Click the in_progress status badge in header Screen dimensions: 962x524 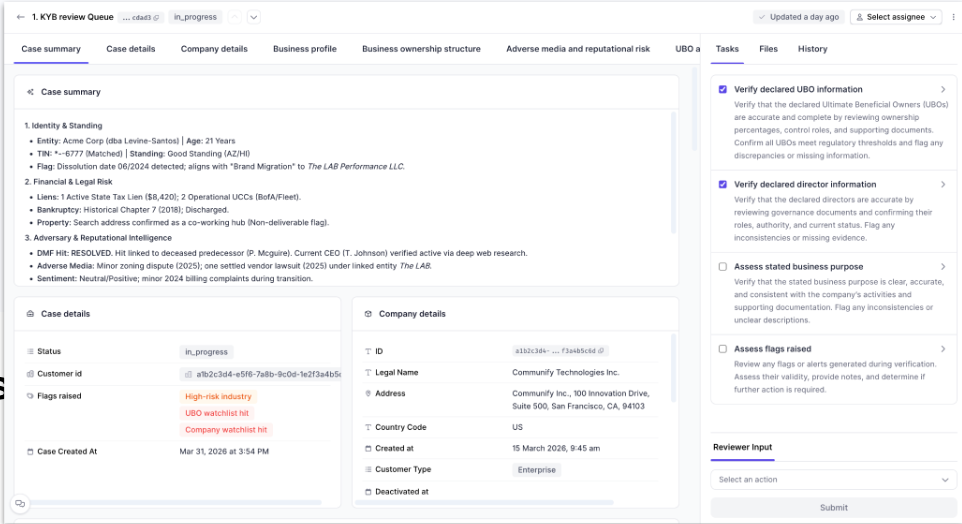(x=195, y=17)
